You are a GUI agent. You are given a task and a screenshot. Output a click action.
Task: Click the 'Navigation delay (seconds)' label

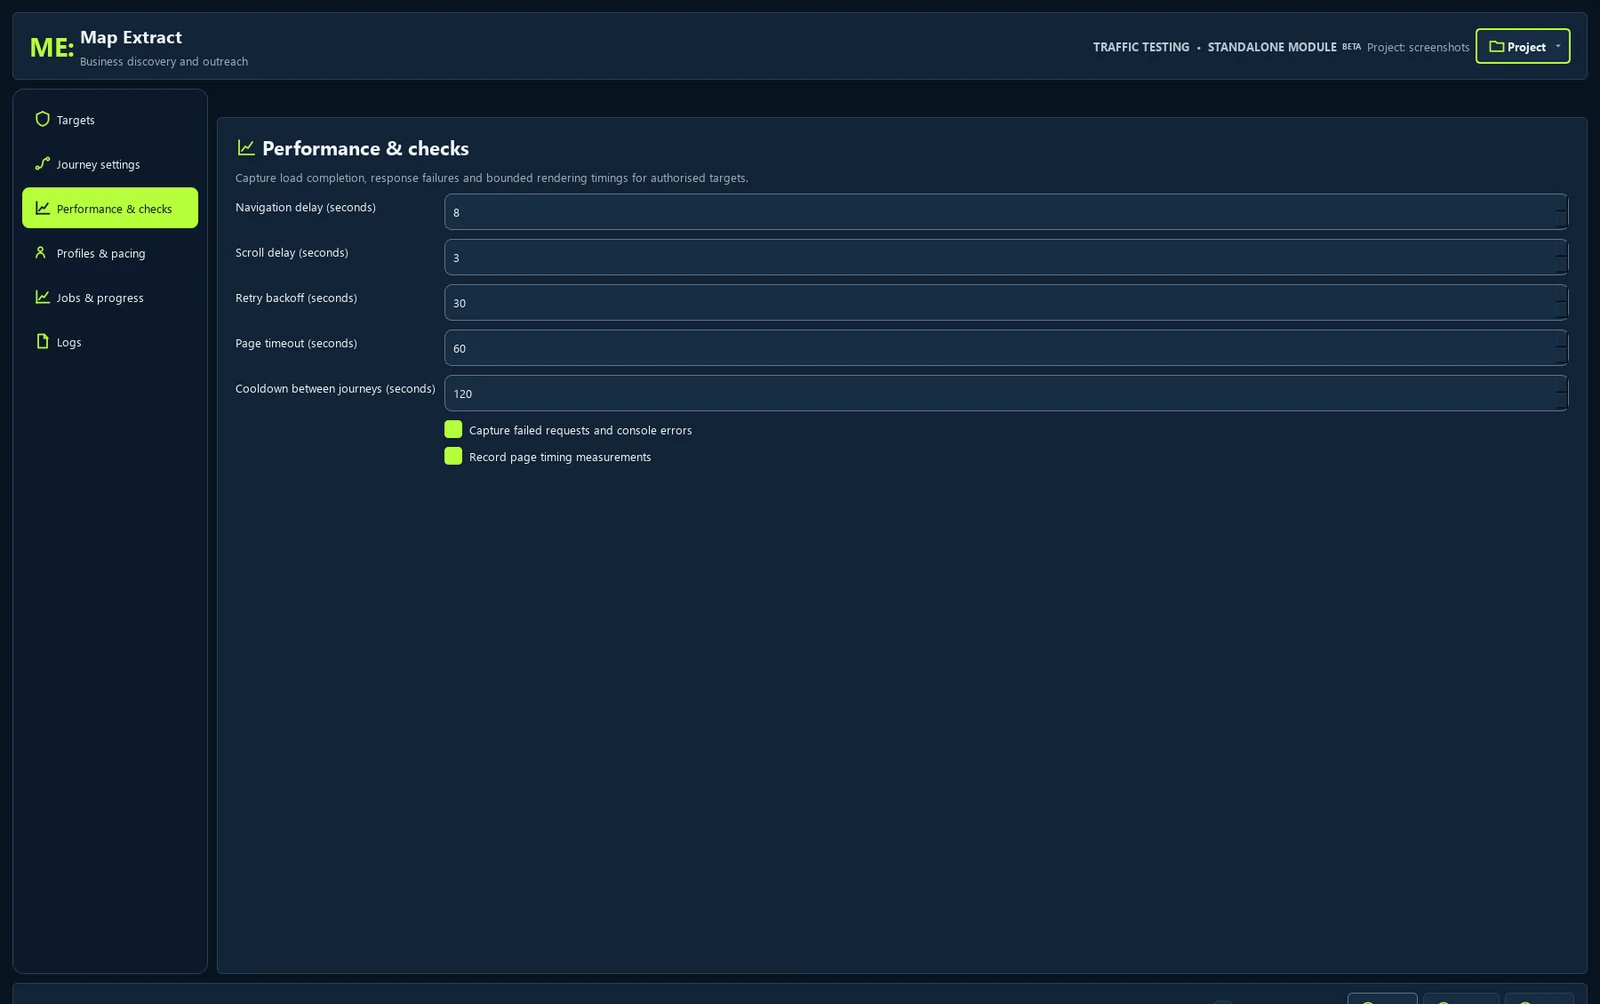[x=306, y=207]
